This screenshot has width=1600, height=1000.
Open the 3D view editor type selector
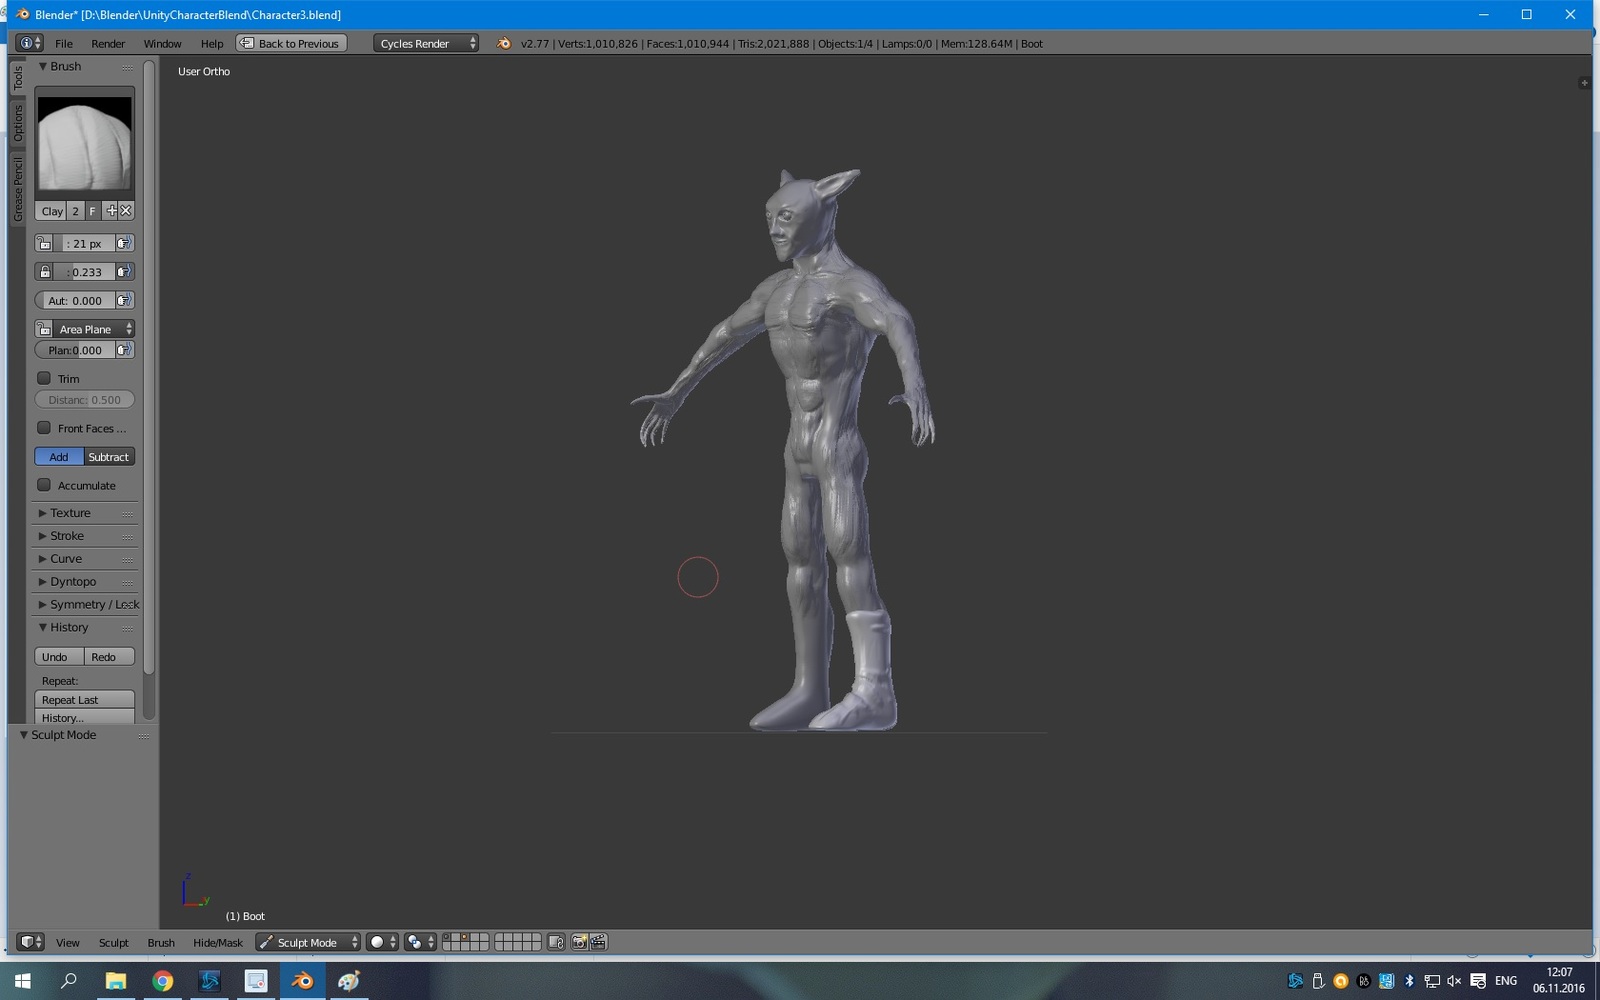(x=31, y=942)
